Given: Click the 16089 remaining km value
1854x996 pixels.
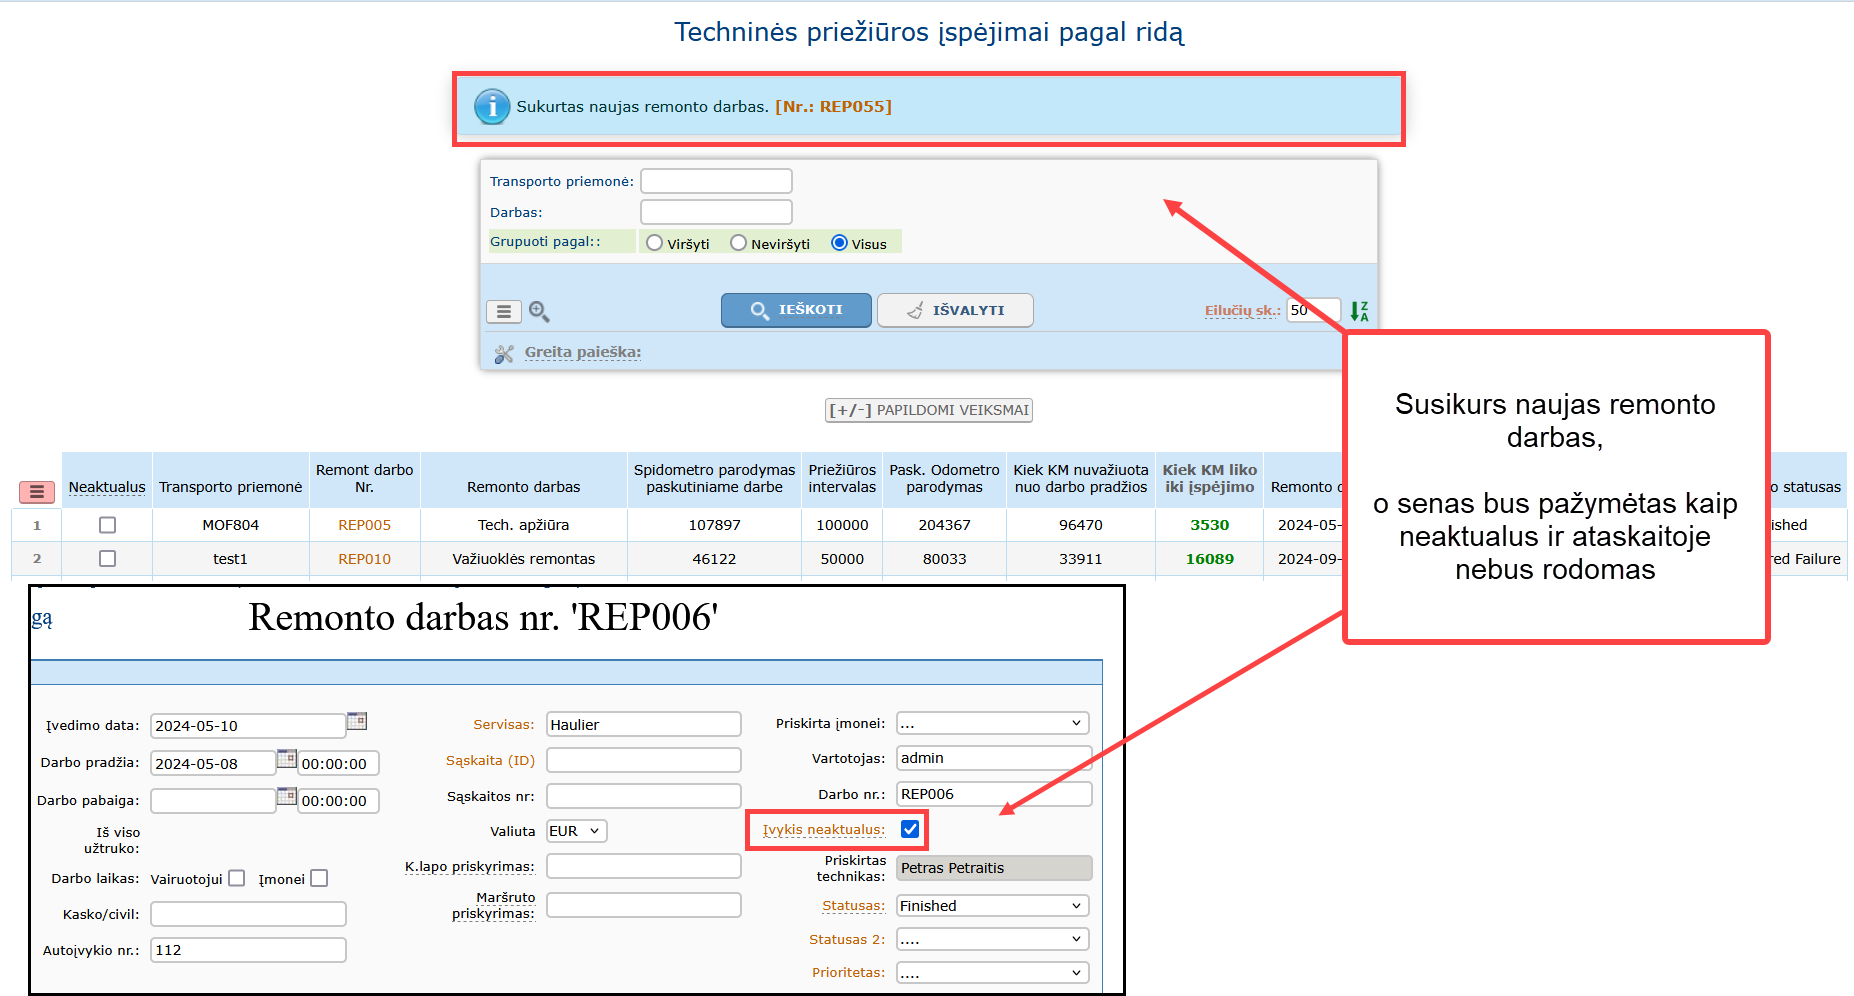Looking at the screenshot, I should [x=1209, y=559].
